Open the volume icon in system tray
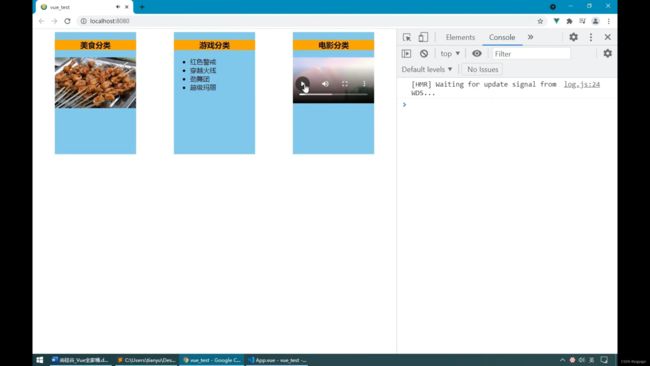Viewport: 650px width, 366px height. pos(582,360)
